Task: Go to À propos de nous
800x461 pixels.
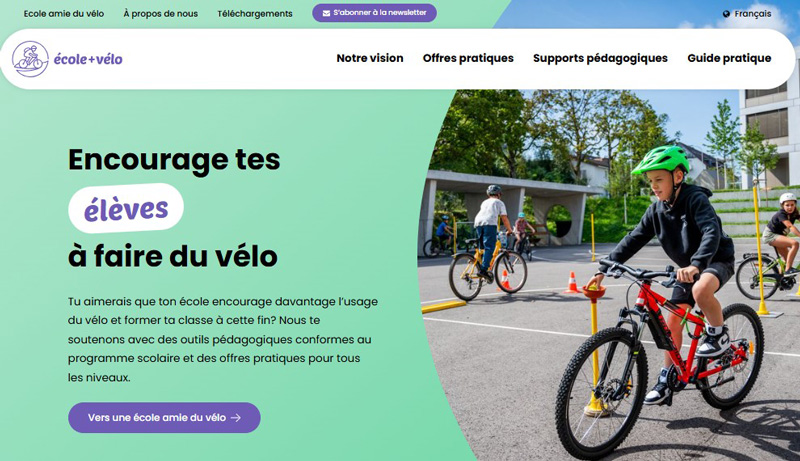Action: (x=161, y=14)
